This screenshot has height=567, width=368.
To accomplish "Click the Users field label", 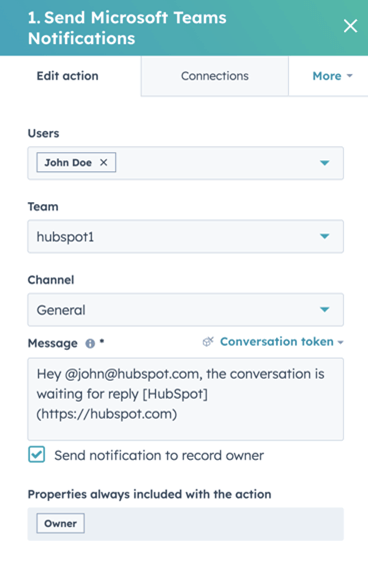I will tap(43, 133).
